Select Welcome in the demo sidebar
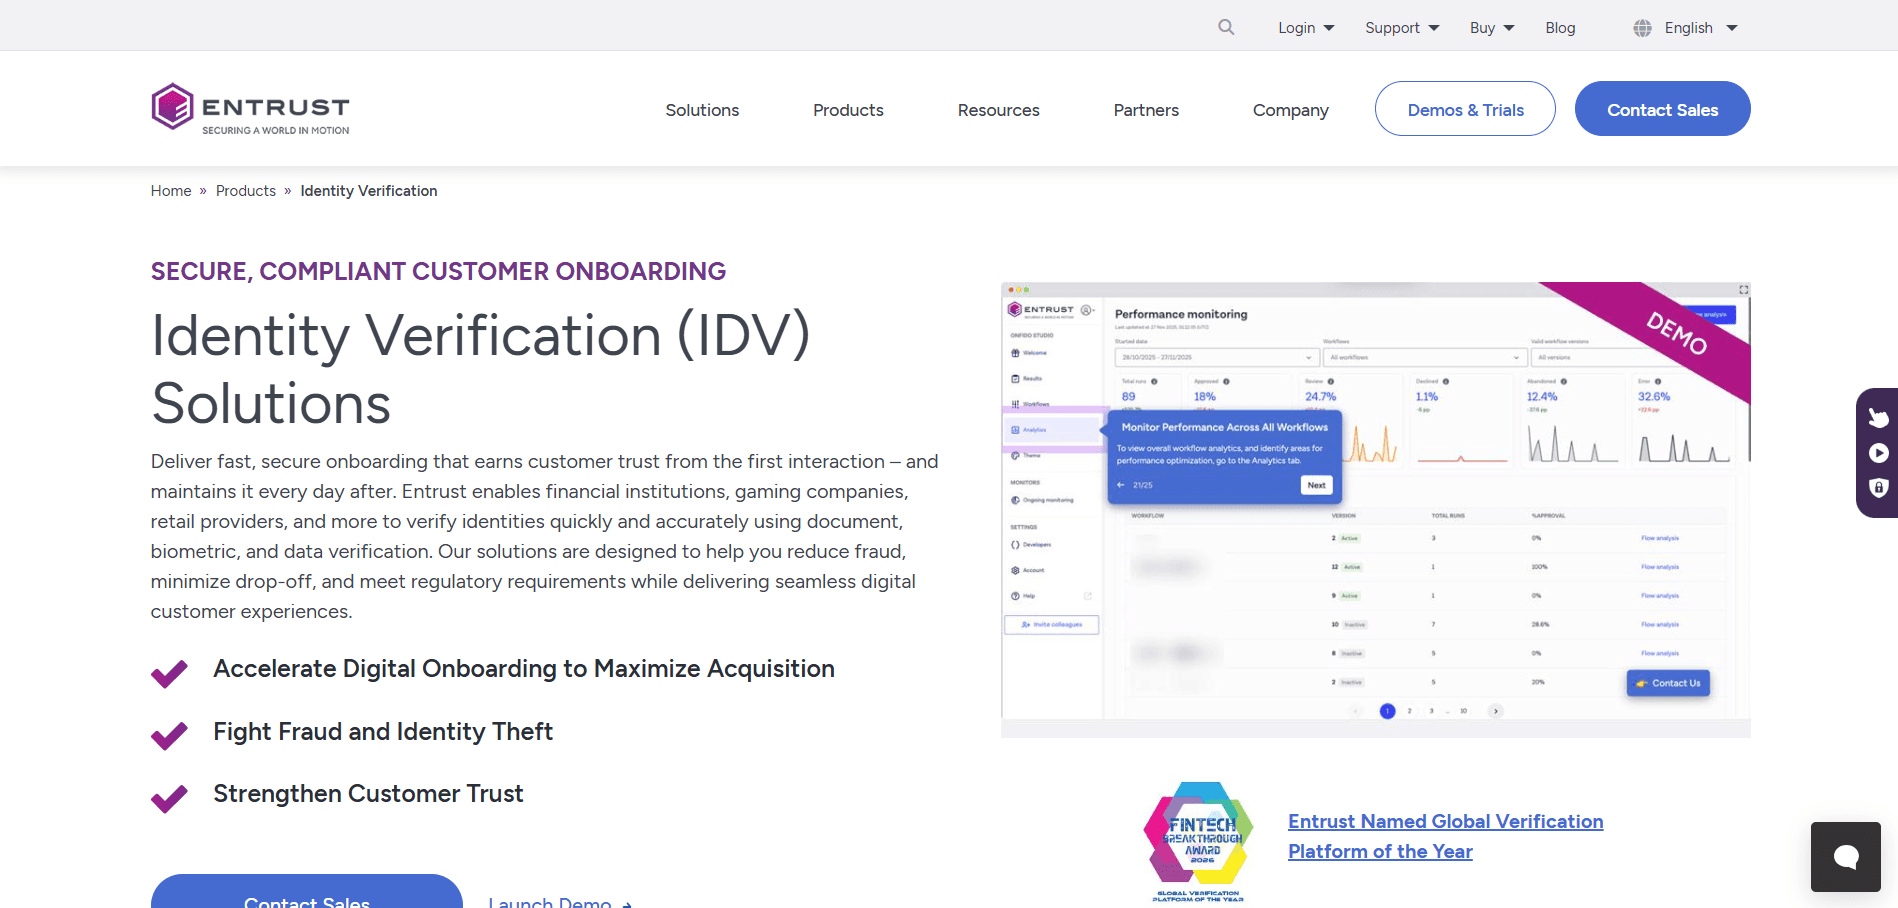1898x908 pixels. point(1030,353)
